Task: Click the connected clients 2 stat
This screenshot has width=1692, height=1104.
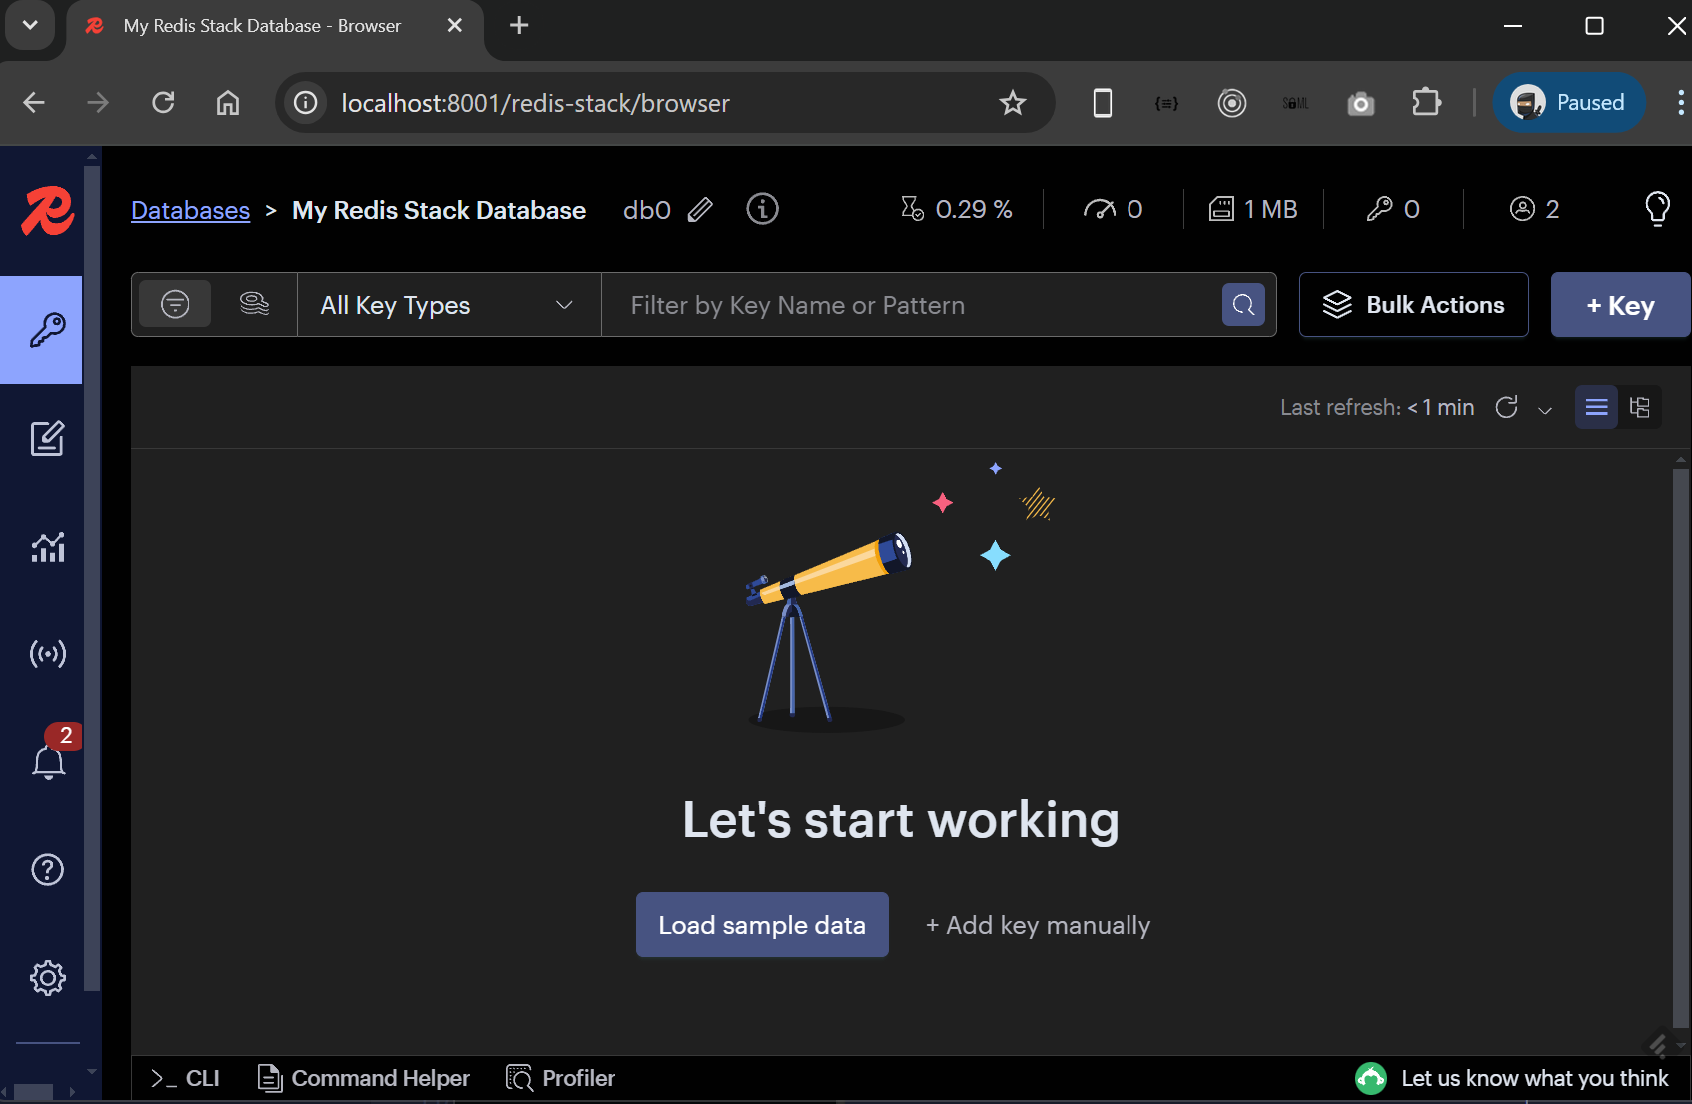Action: pyautogui.click(x=1534, y=209)
